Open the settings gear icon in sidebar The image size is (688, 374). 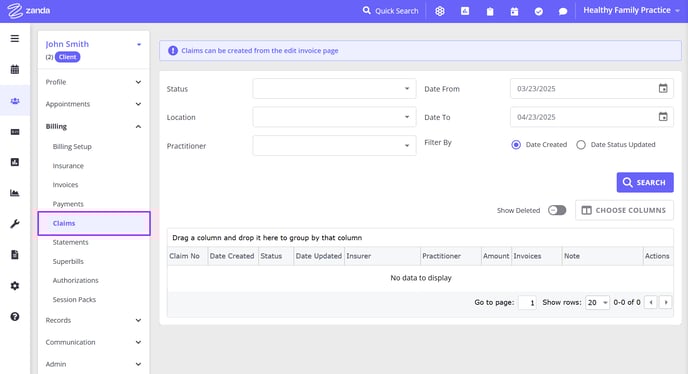point(14,286)
